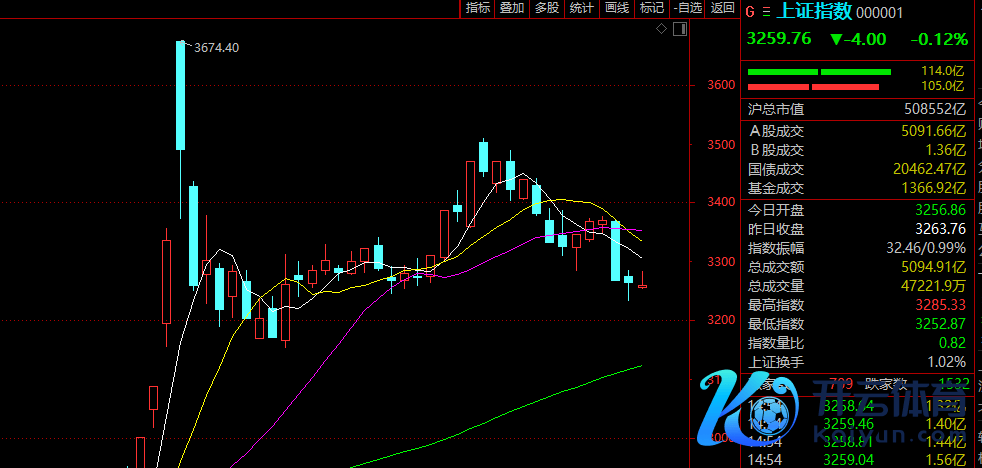Viewport: 982px width, 468px height.
Task: Switch to 多股 multi-stock view
Action: click(x=546, y=8)
